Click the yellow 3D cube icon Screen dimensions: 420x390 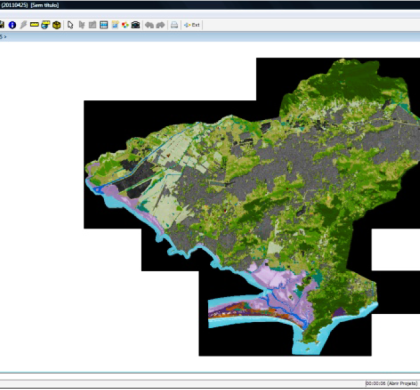pos(57,25)
